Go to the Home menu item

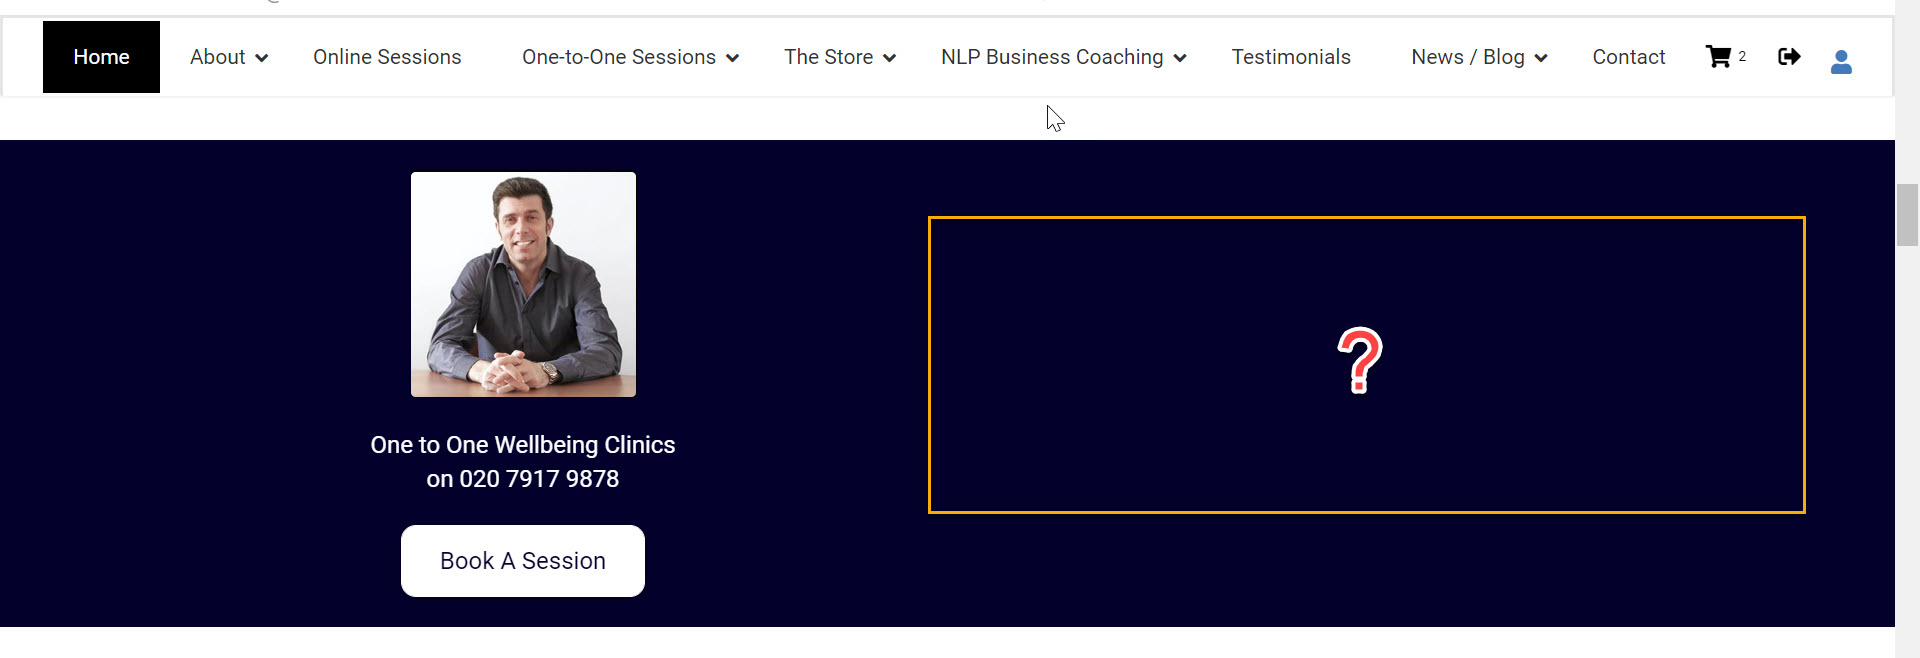click(101, 57)
